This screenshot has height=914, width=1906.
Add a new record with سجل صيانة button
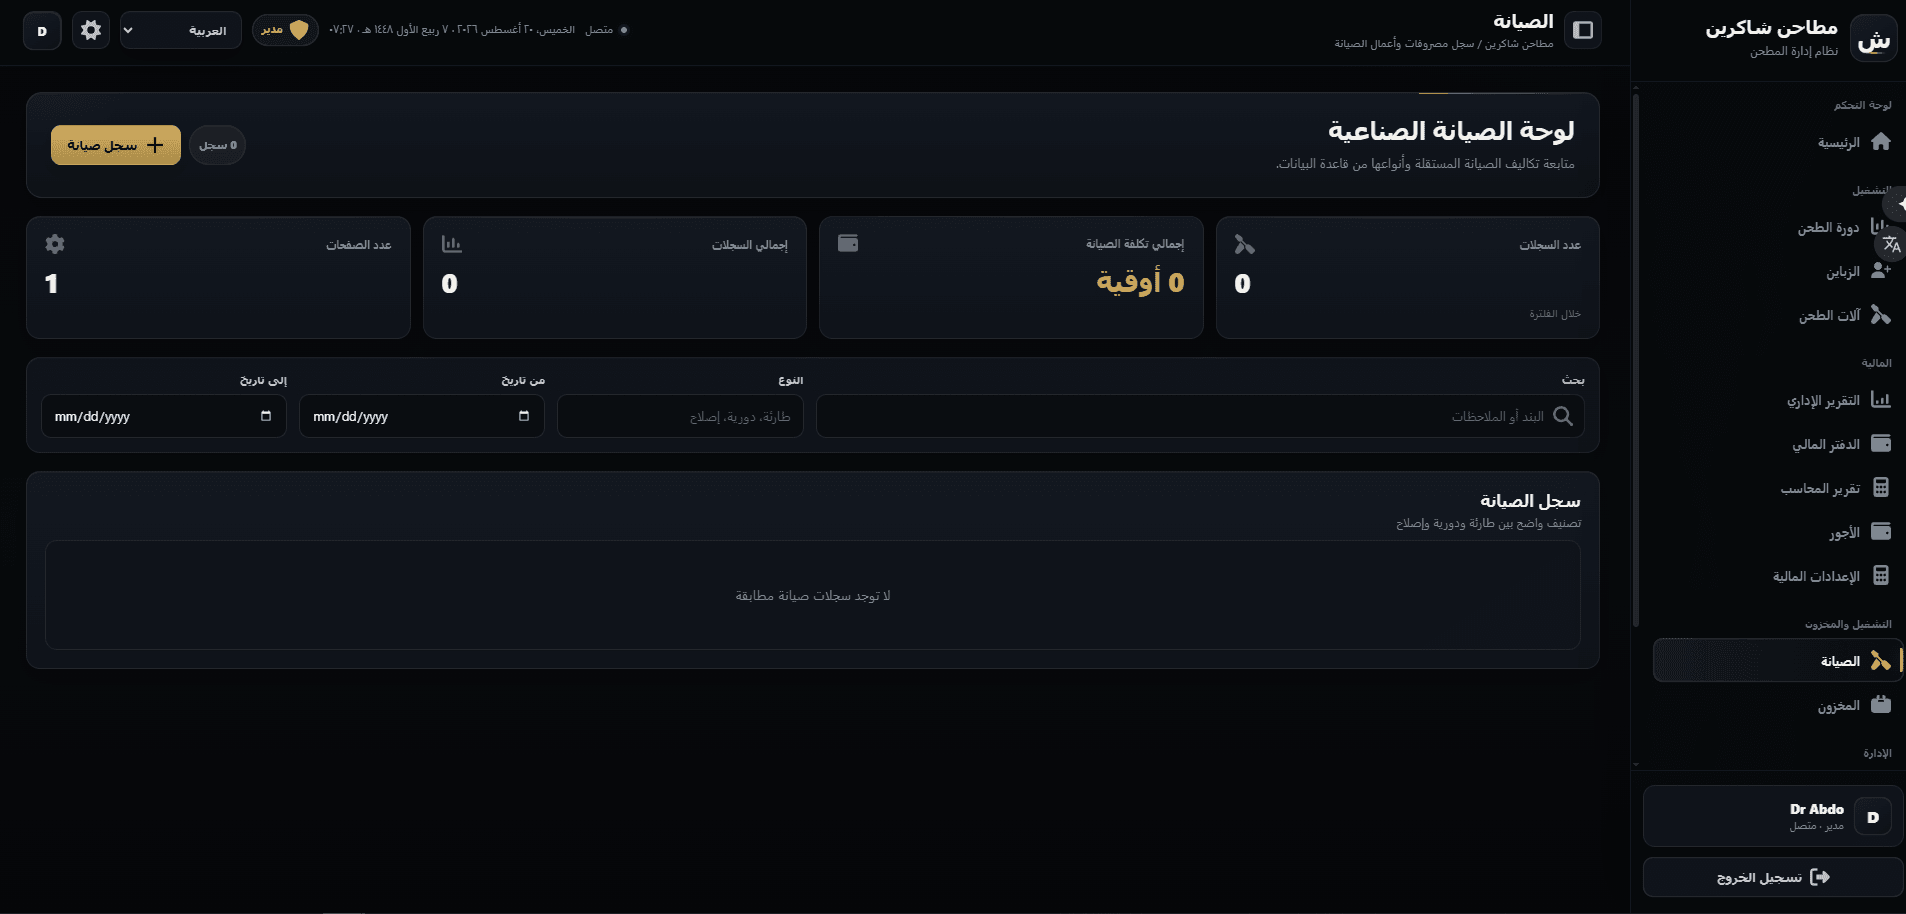tap(116, 145)
